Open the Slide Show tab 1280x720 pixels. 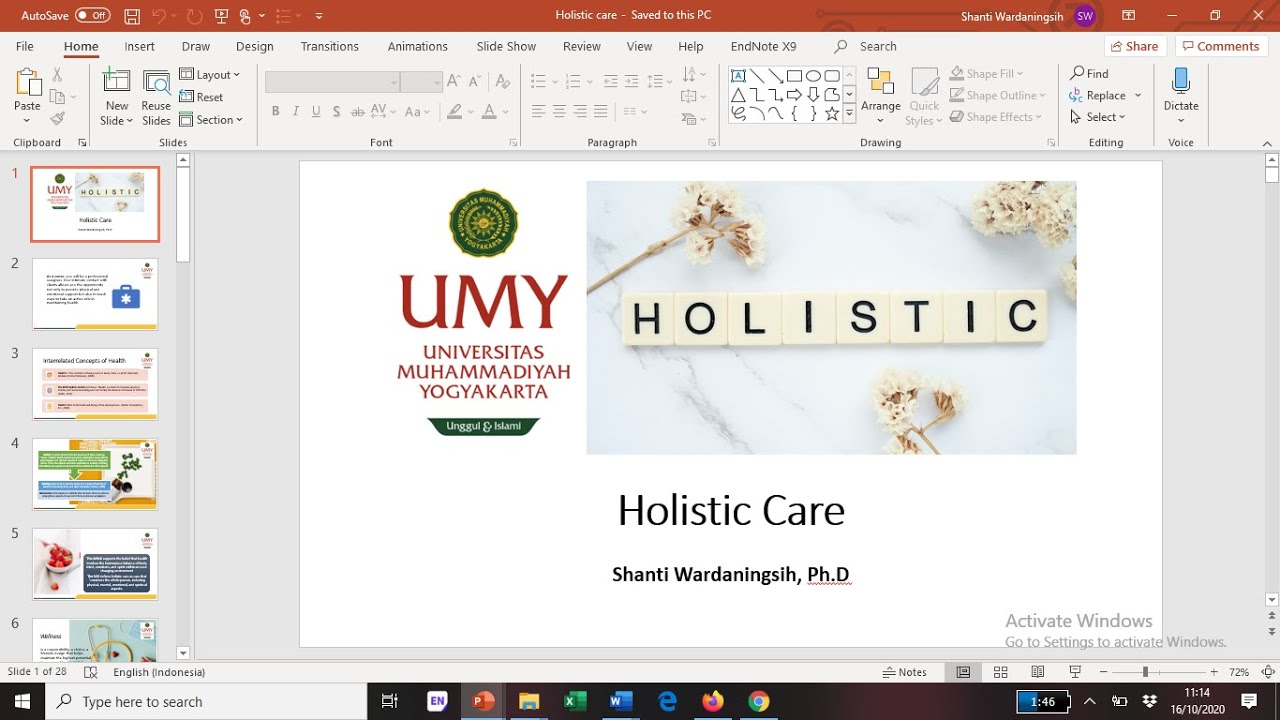pyautogui.click(x=506, y=46)
